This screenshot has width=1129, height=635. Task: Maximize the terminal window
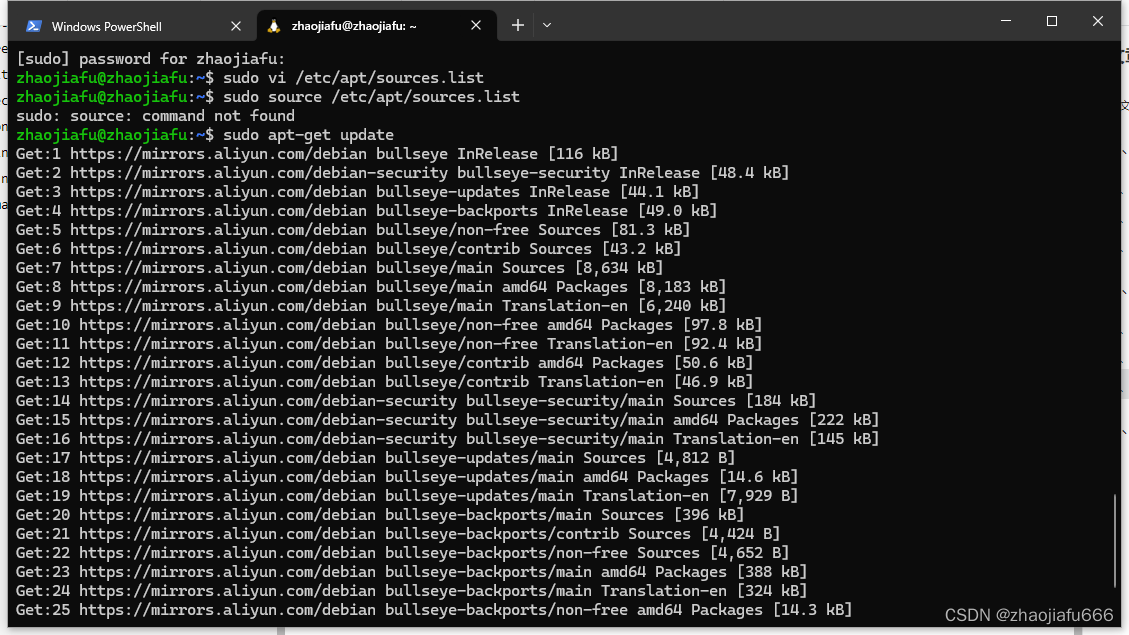click(1052, 21)
